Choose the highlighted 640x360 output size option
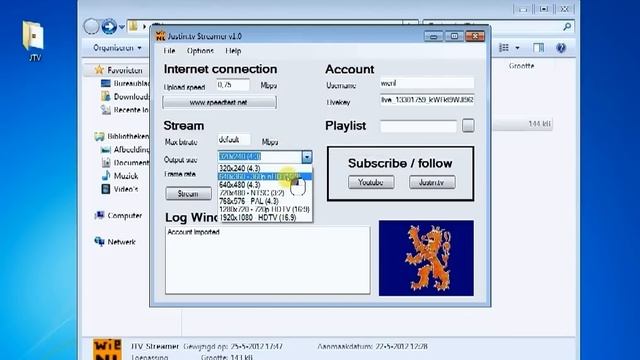The height and width of the screenshot is (360, 640). tap(265, 176)
